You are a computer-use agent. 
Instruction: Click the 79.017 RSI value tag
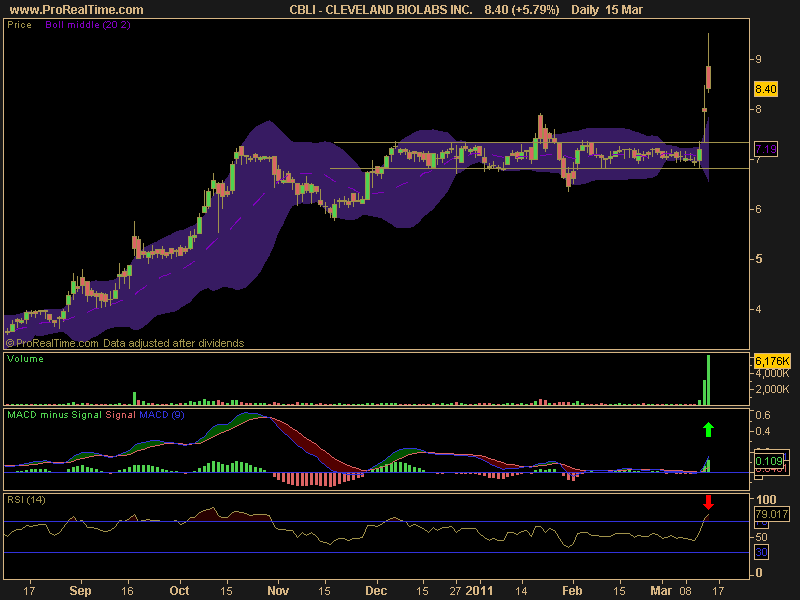pos(772,514)
